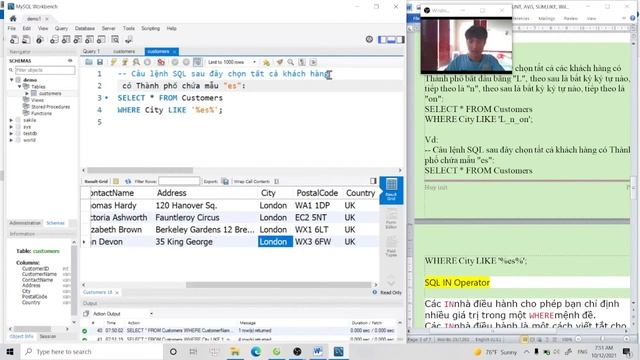Save snippet star icon in query toolbar
This screenshot has height=360, width=640.
(x=266, y=62)
